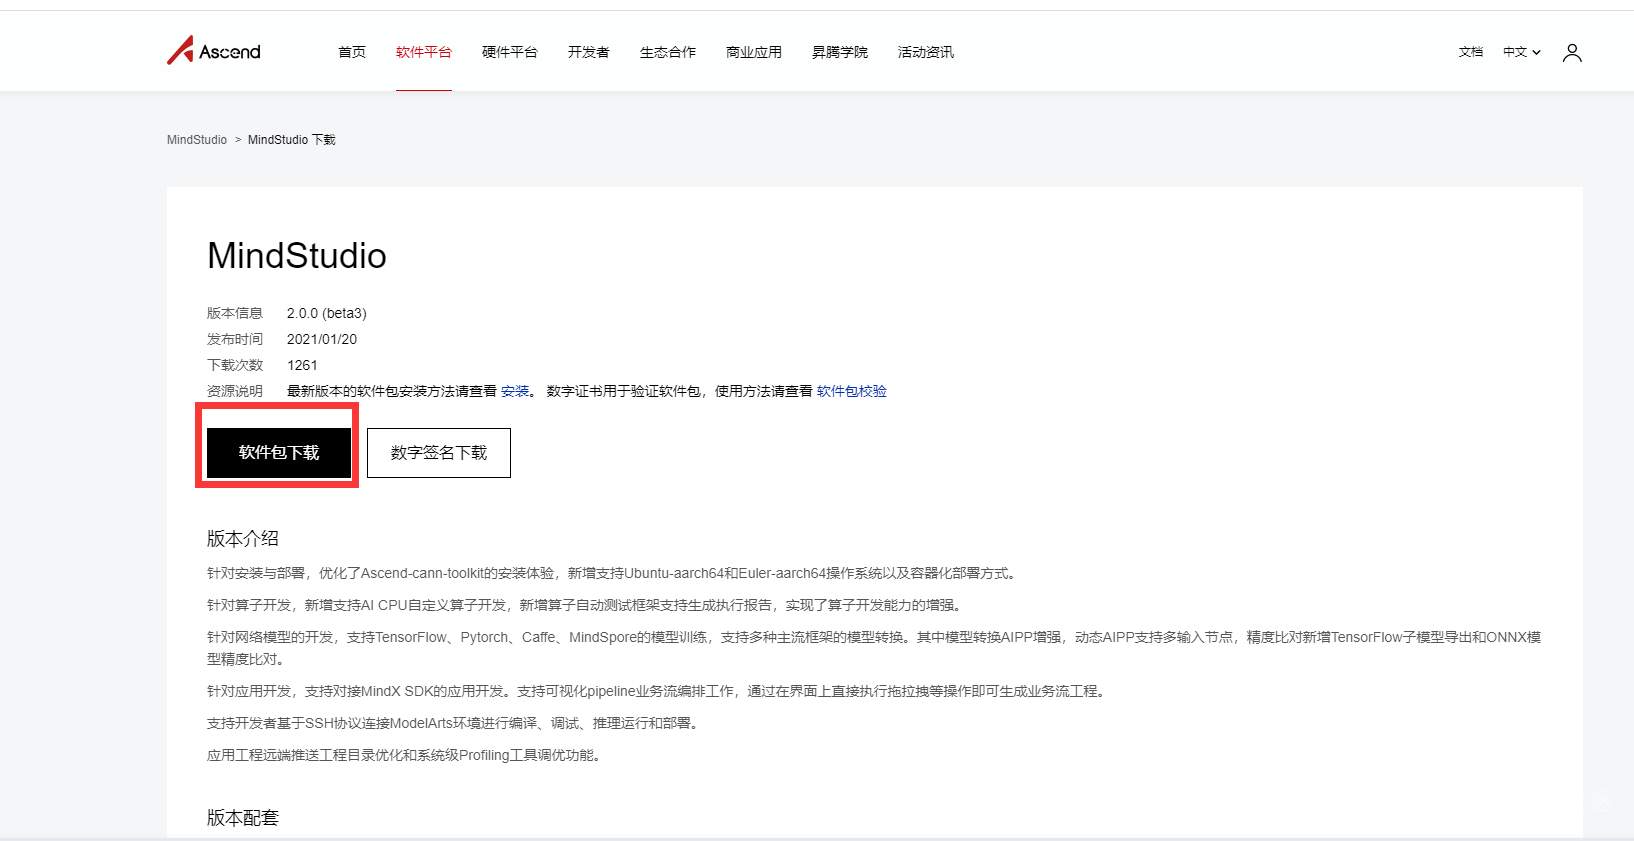Screen dimensions: 1634x841
Task: Click the Ascend logo
Action: 214,51
